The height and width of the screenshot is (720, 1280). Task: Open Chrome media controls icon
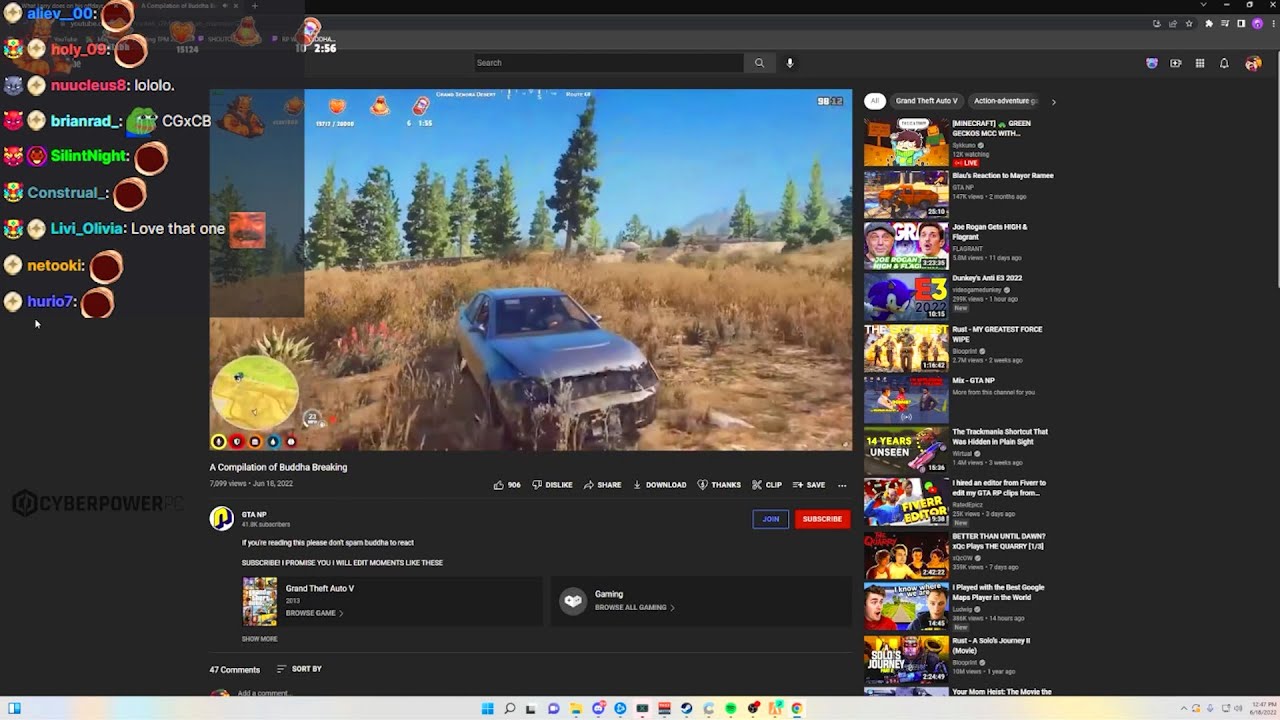point(1225,23)
